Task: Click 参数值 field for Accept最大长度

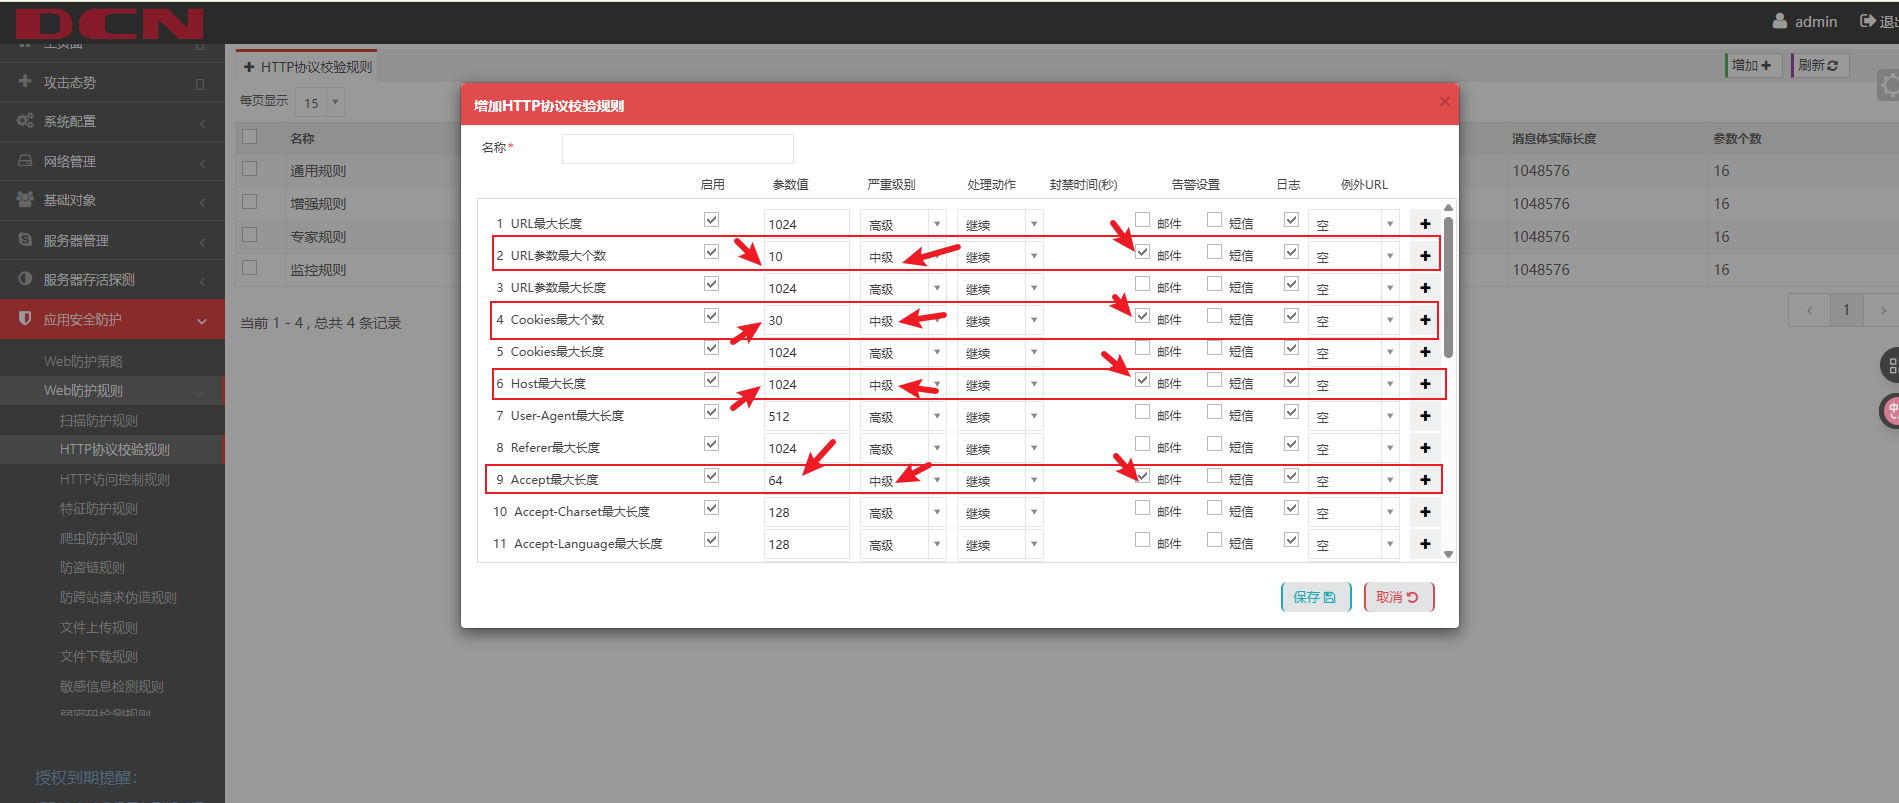Action: tap(807, 480)
